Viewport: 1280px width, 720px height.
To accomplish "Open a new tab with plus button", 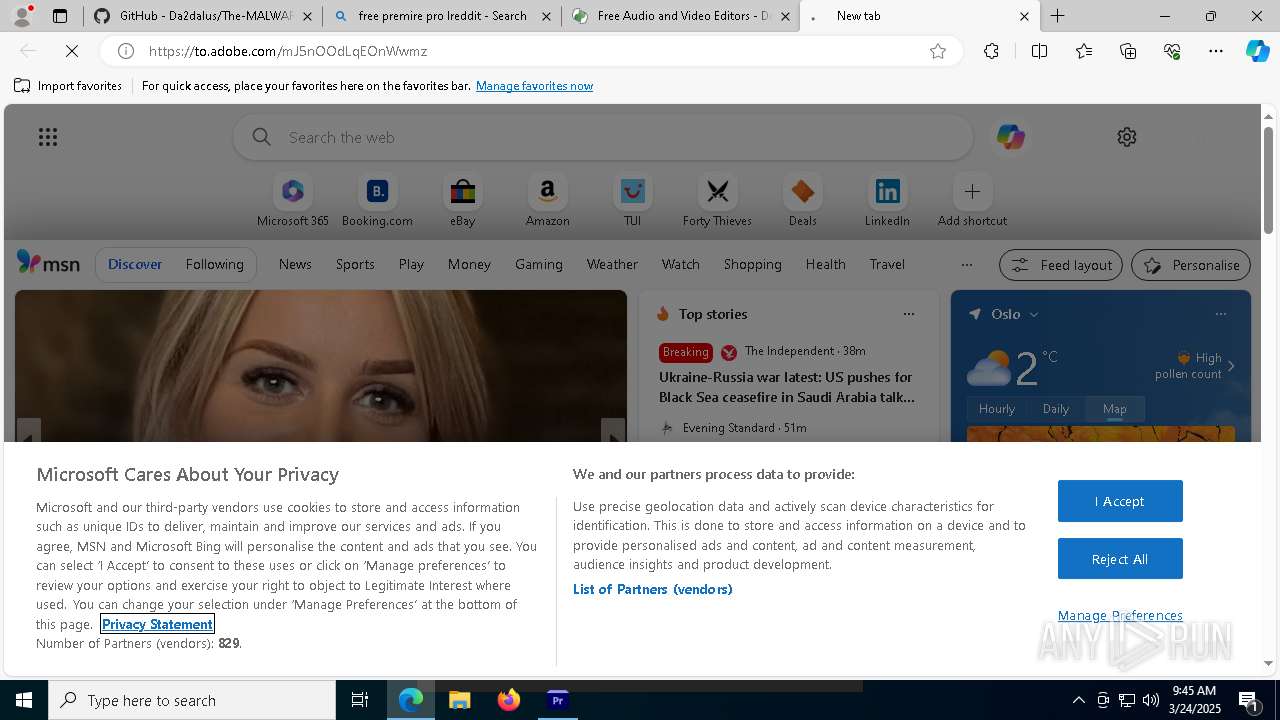I will coord(1057,16).
